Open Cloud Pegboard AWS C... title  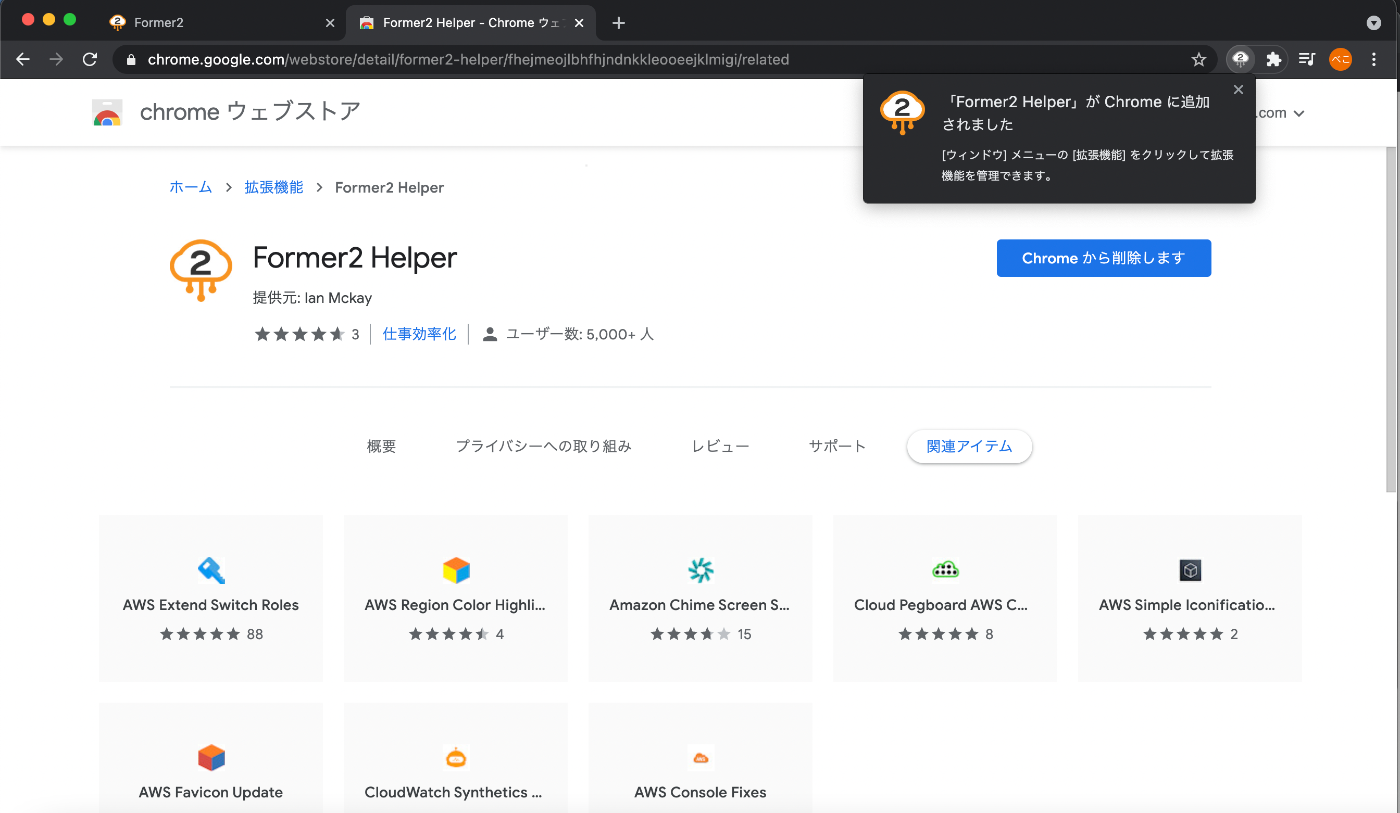[941, 605]
